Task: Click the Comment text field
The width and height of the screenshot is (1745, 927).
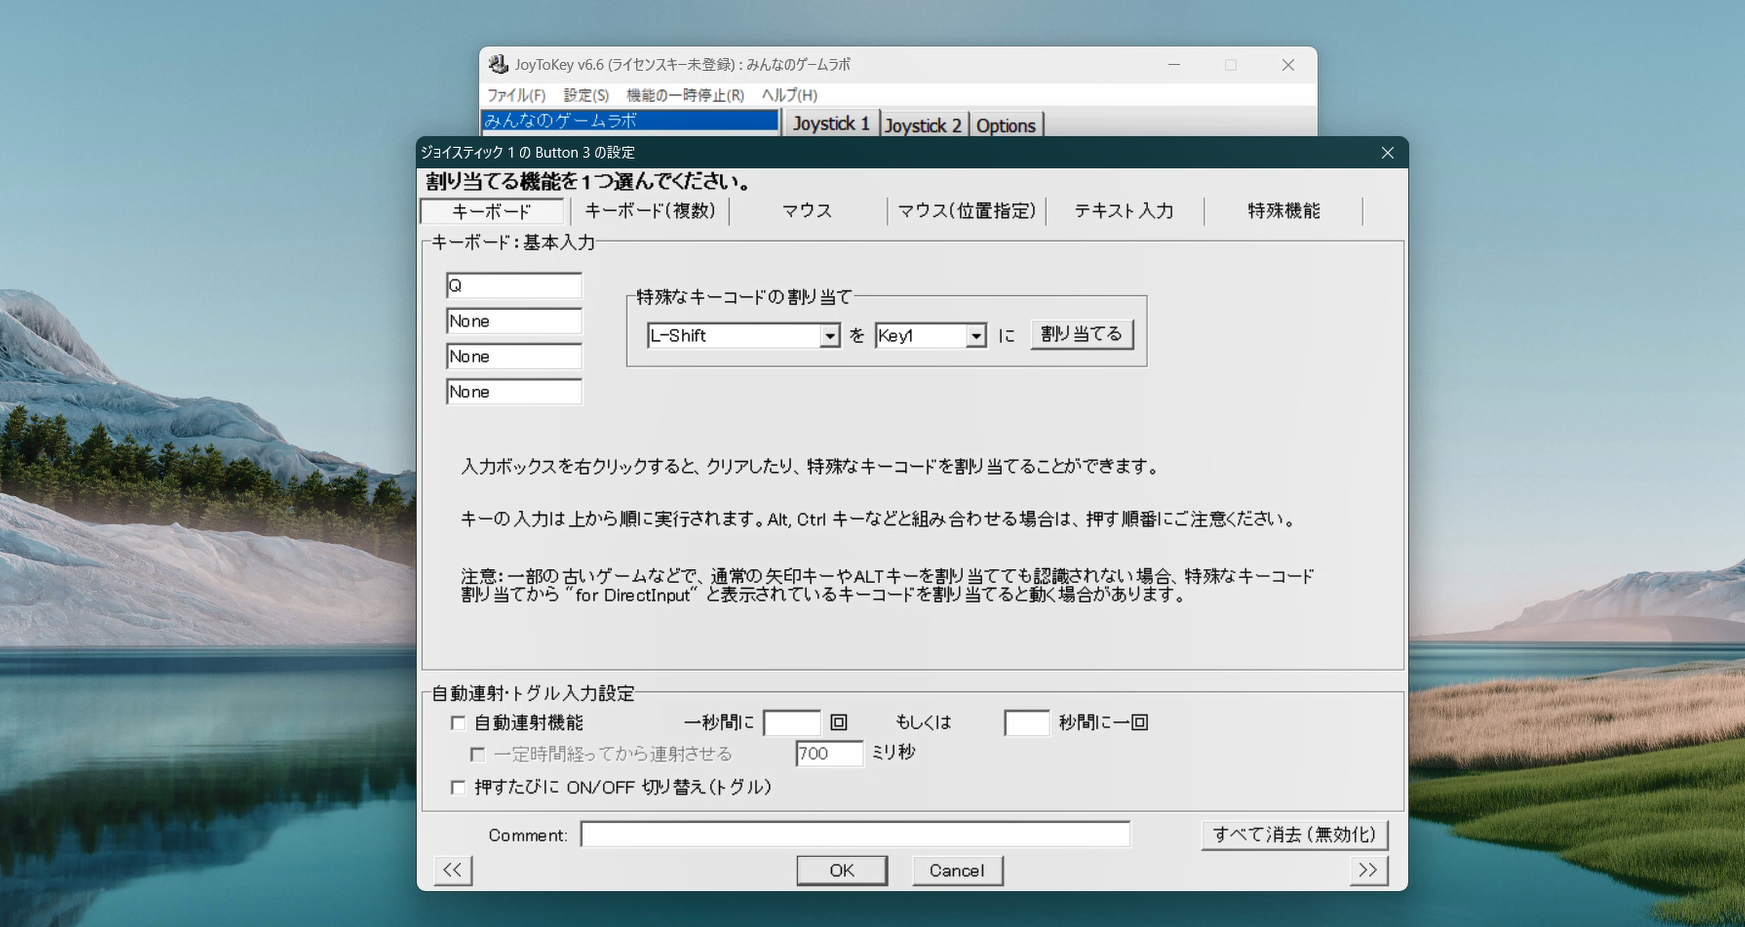Action: (855, 835)
